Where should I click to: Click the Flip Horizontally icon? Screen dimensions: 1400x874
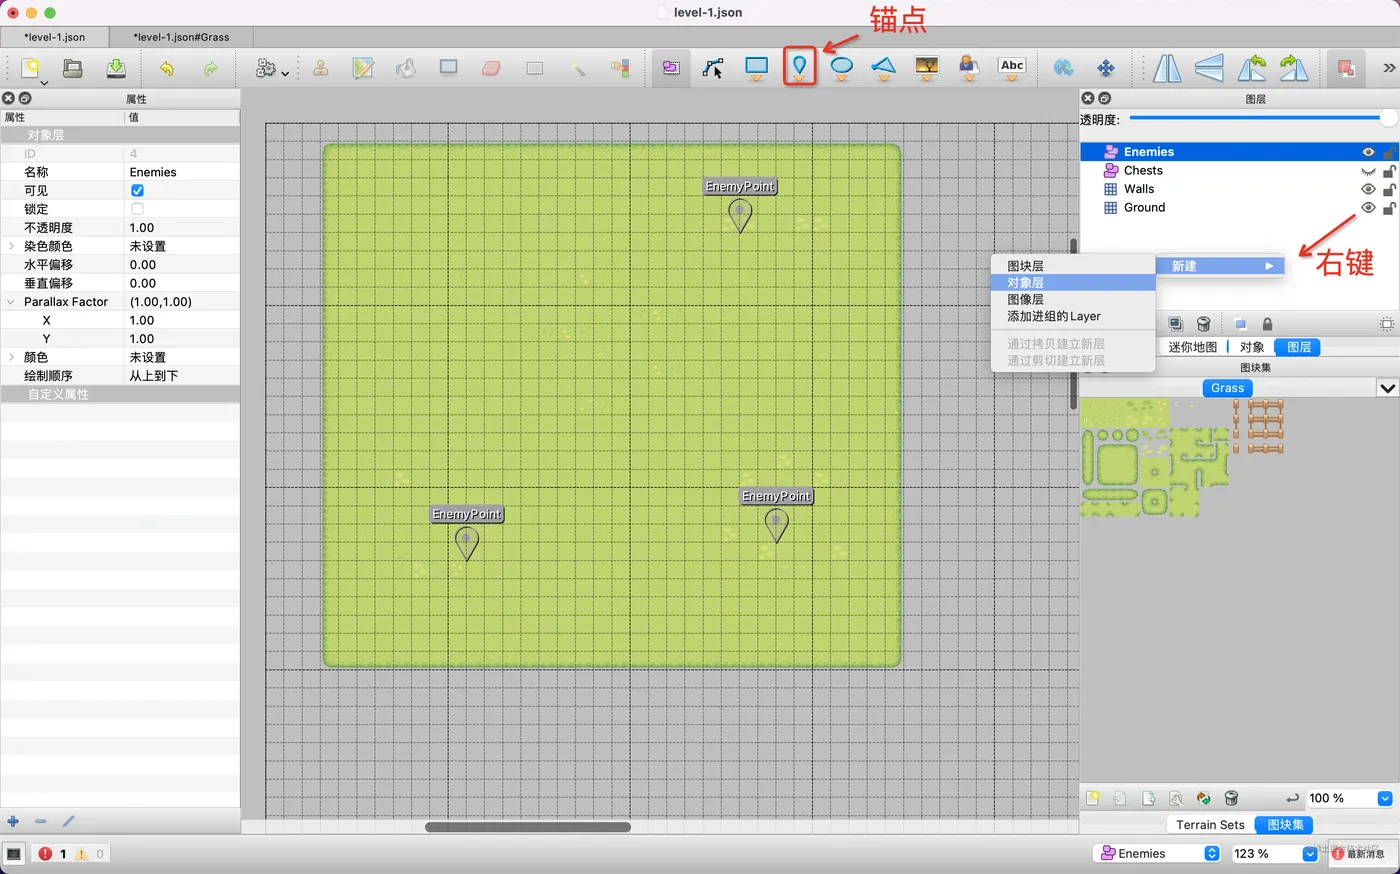click(1167, 68)
